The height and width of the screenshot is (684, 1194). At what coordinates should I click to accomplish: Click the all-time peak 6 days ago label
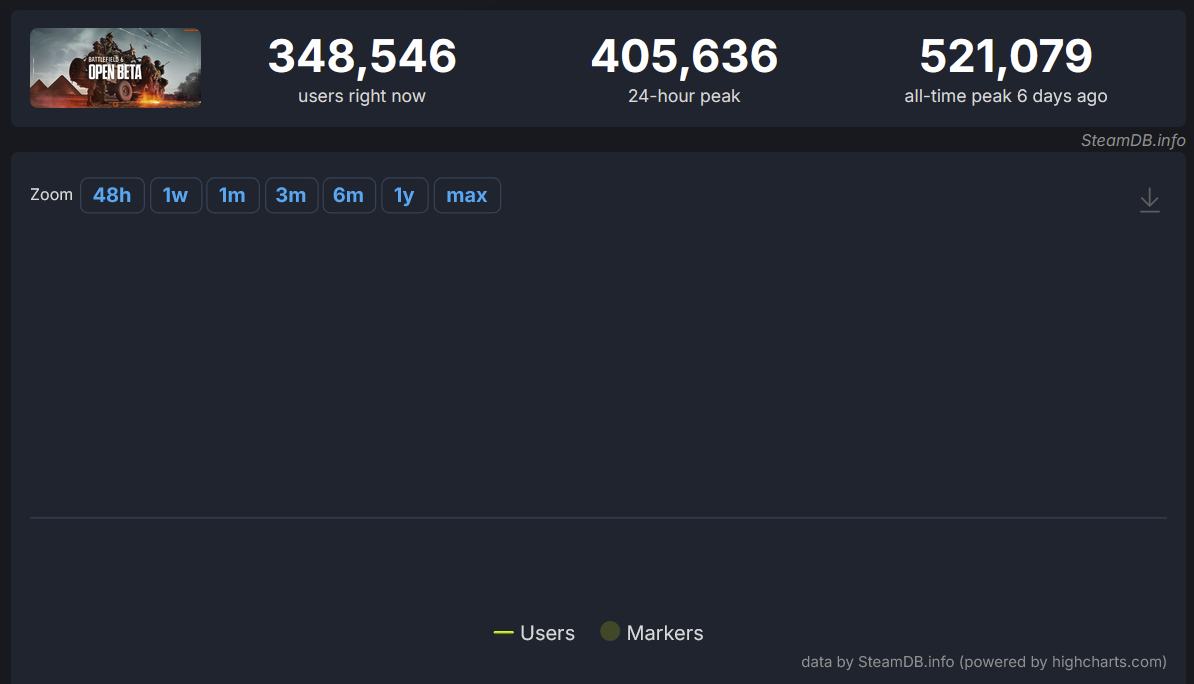click(x=1006, y=96)
